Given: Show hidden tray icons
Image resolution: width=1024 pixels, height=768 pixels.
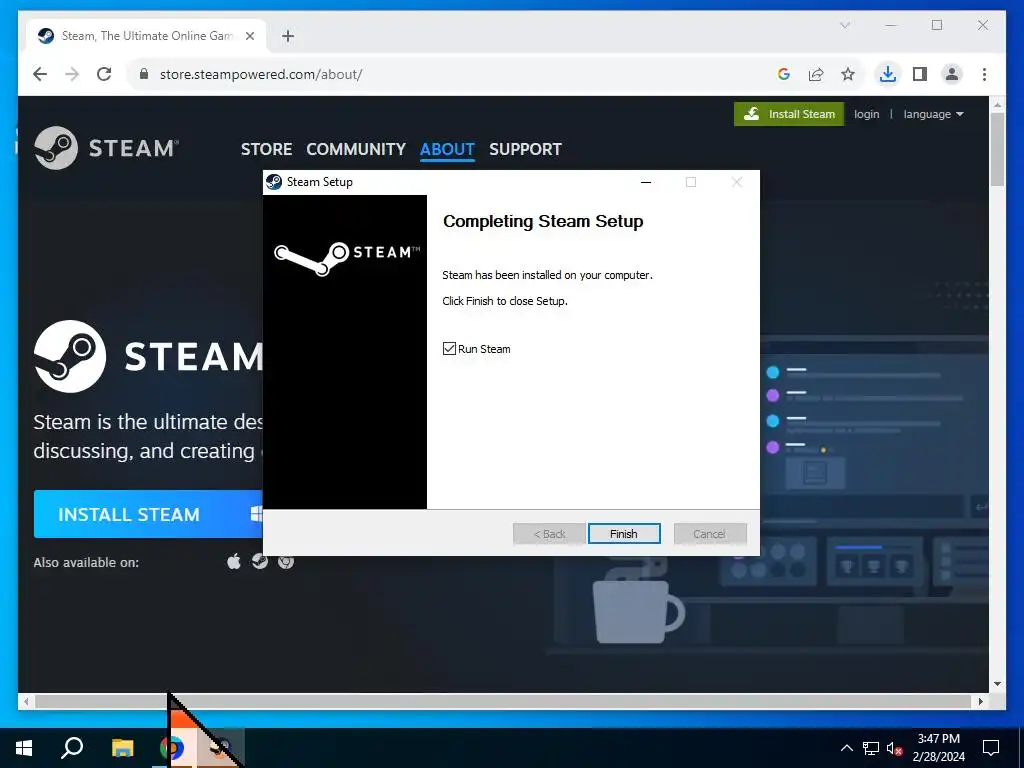Looking at the screenshot, I should pyautogui.click(x=846, y=748).
